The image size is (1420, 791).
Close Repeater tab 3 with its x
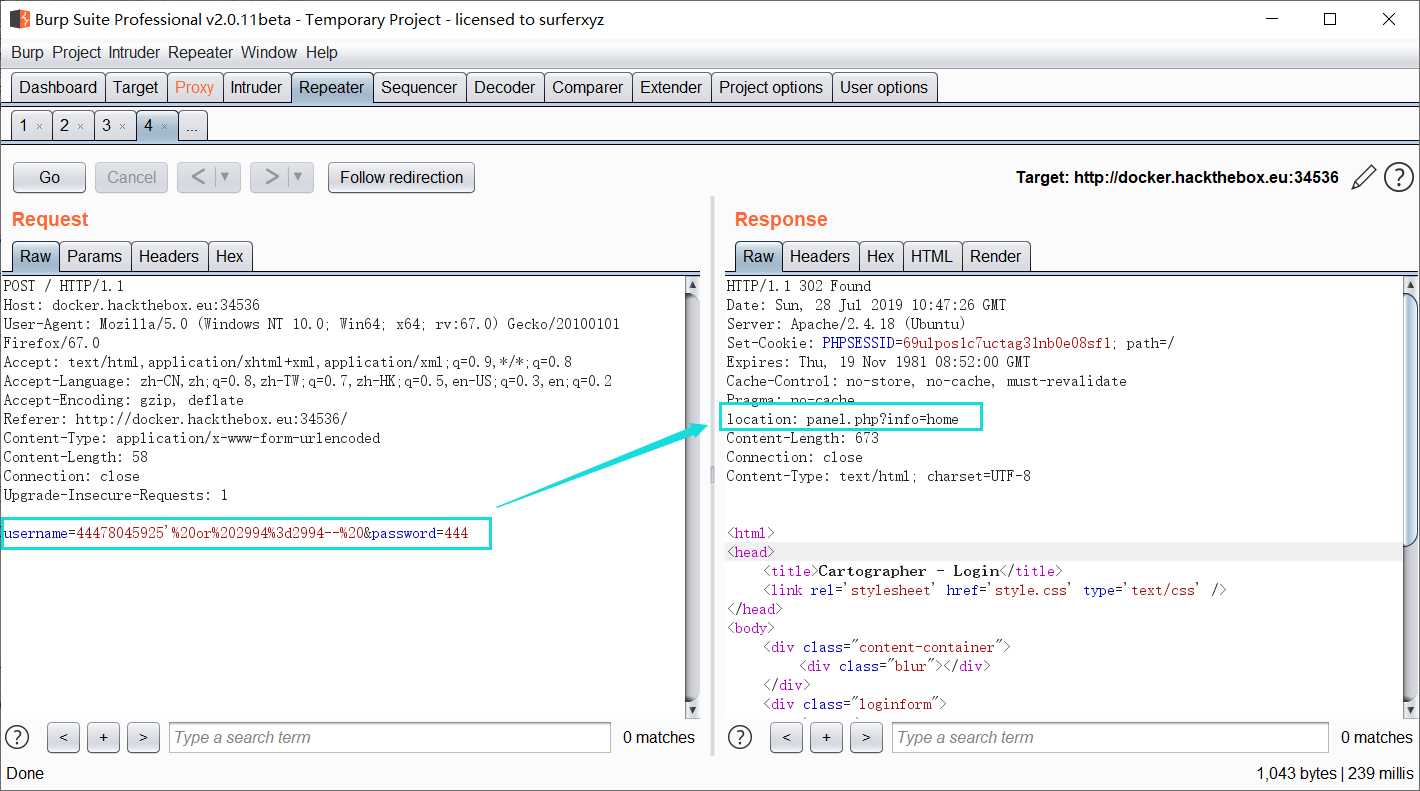pyautogui.click(x=122, y=126)
